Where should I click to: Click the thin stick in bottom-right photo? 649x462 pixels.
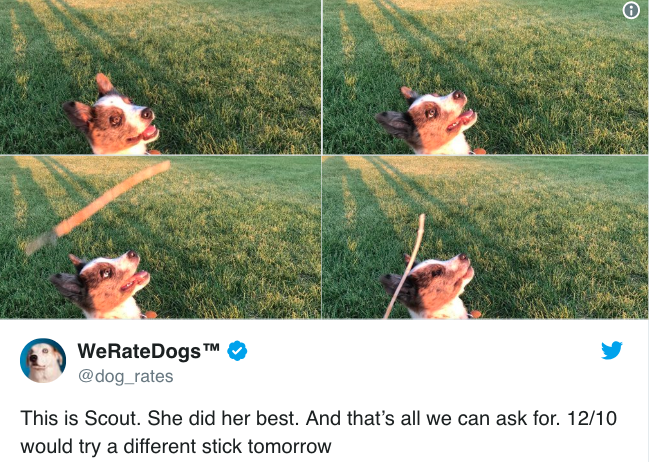(404, 266)
